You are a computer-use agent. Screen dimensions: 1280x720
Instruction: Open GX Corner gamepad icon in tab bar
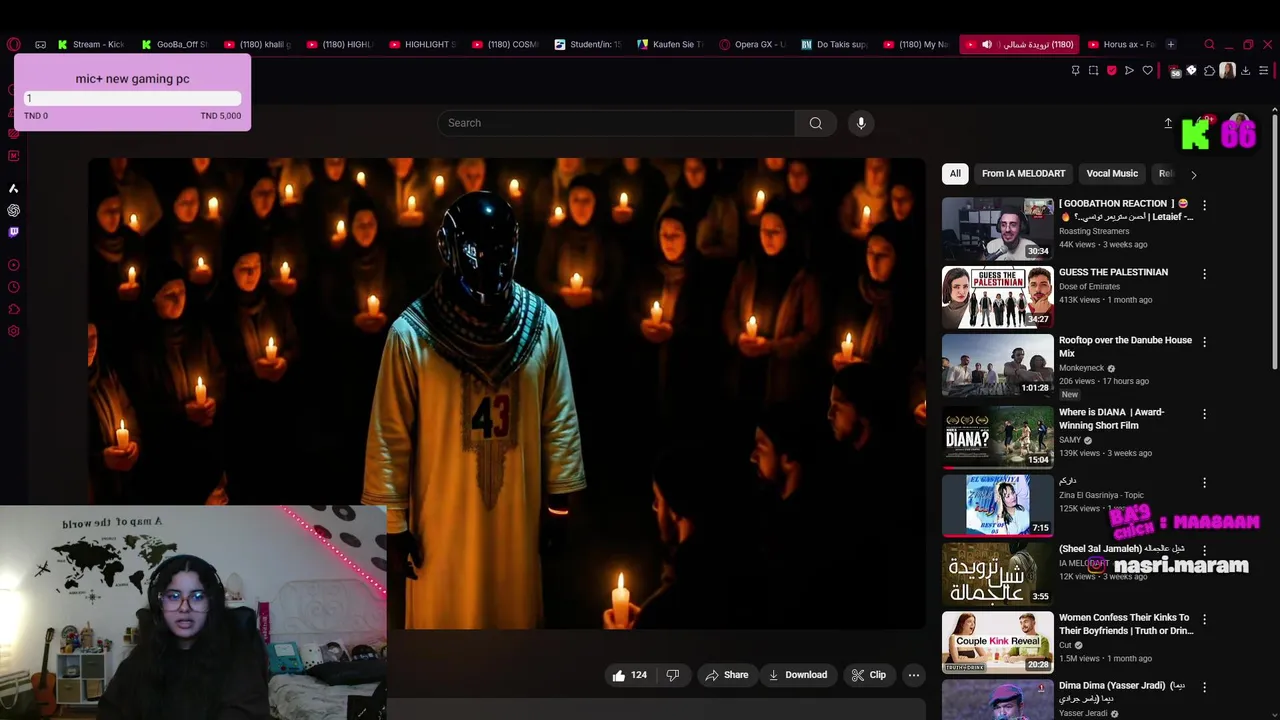tap(40, 44)
